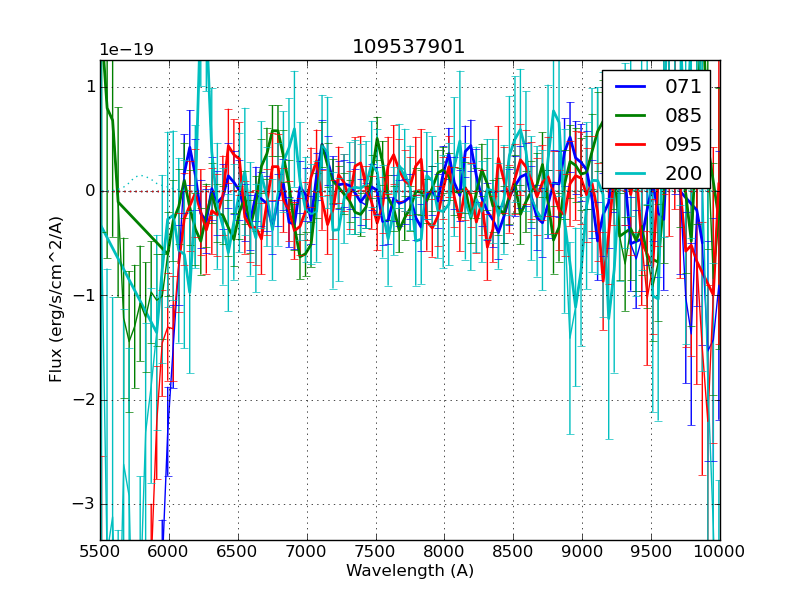Select the "085" legend label
The width and height of the screenshot is (800, 600).
tap(683, 116)
